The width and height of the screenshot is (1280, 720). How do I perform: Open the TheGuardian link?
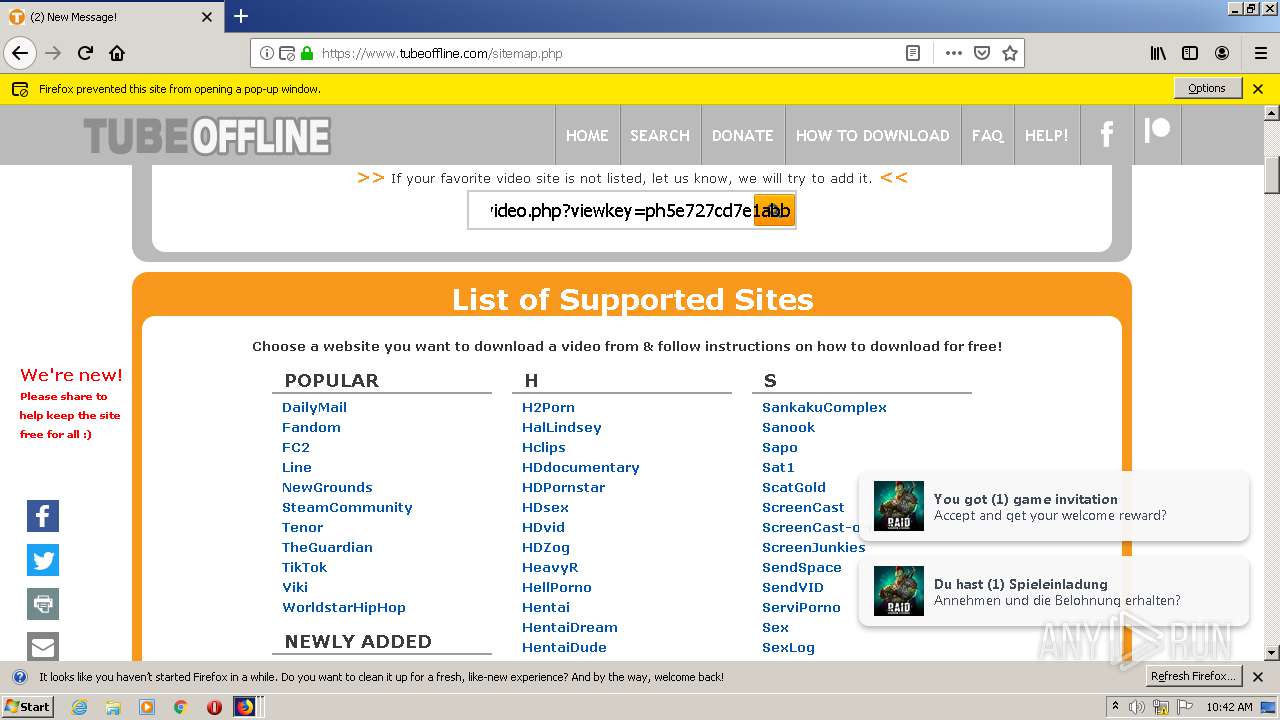[x=327, y=547]
